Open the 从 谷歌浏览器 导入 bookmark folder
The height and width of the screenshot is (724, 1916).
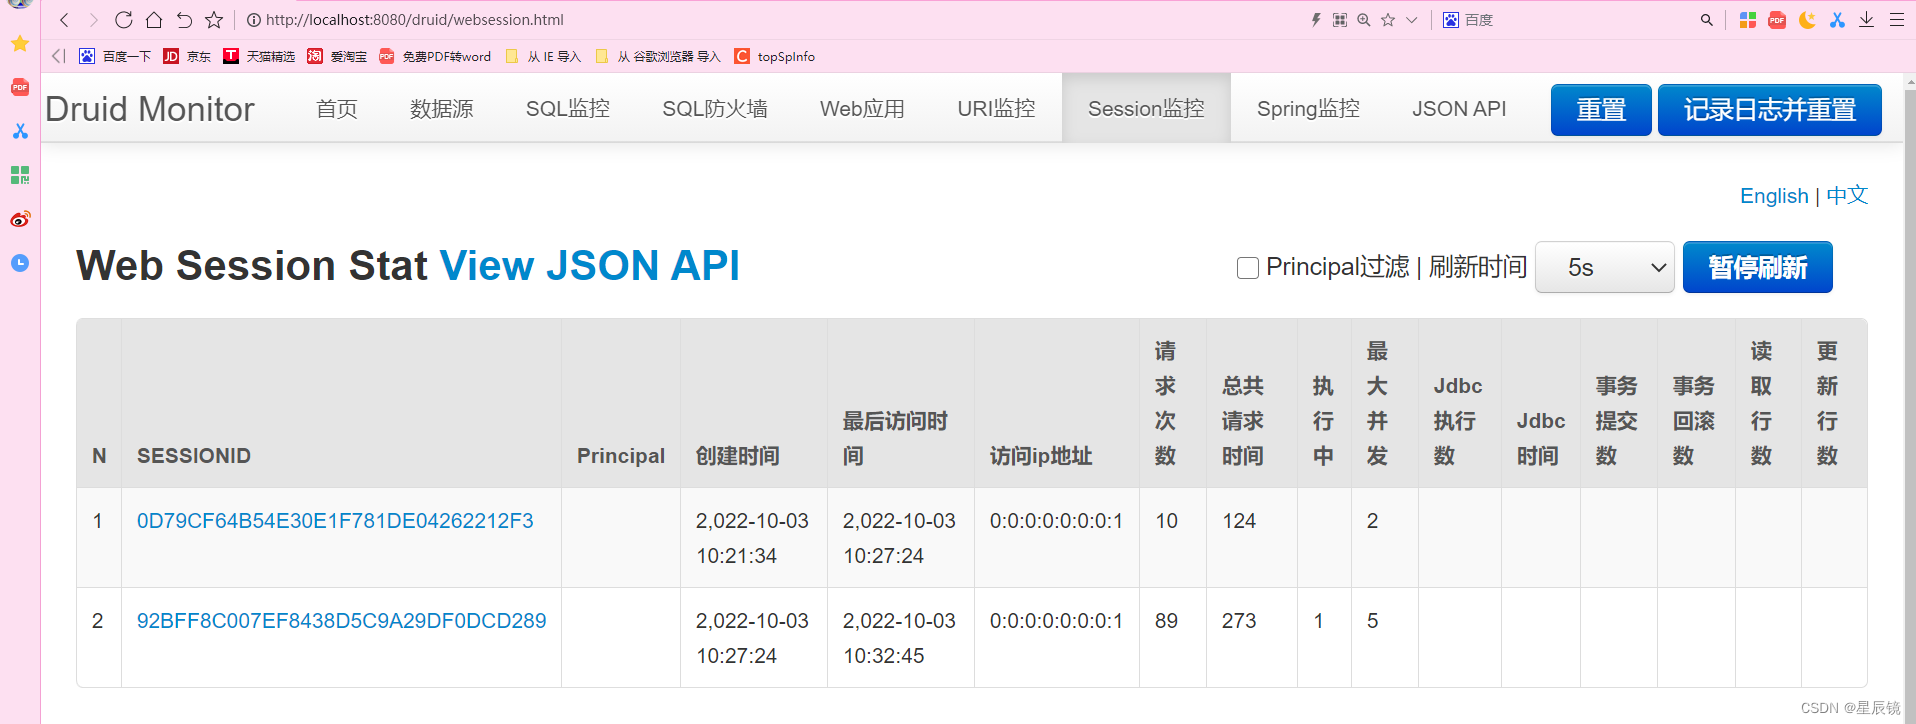click(657, 56)
